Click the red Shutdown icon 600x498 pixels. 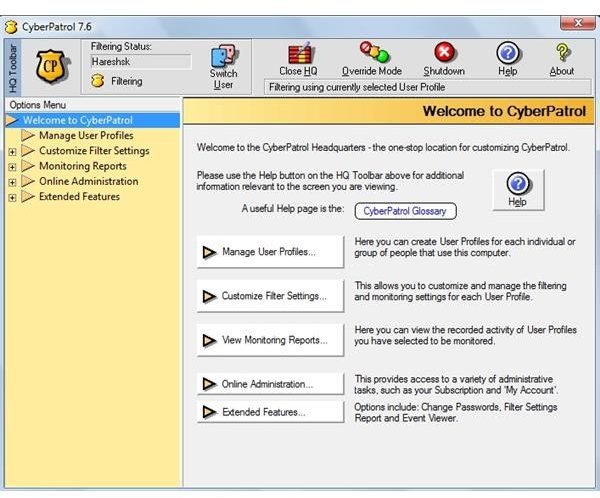(445, 52)
